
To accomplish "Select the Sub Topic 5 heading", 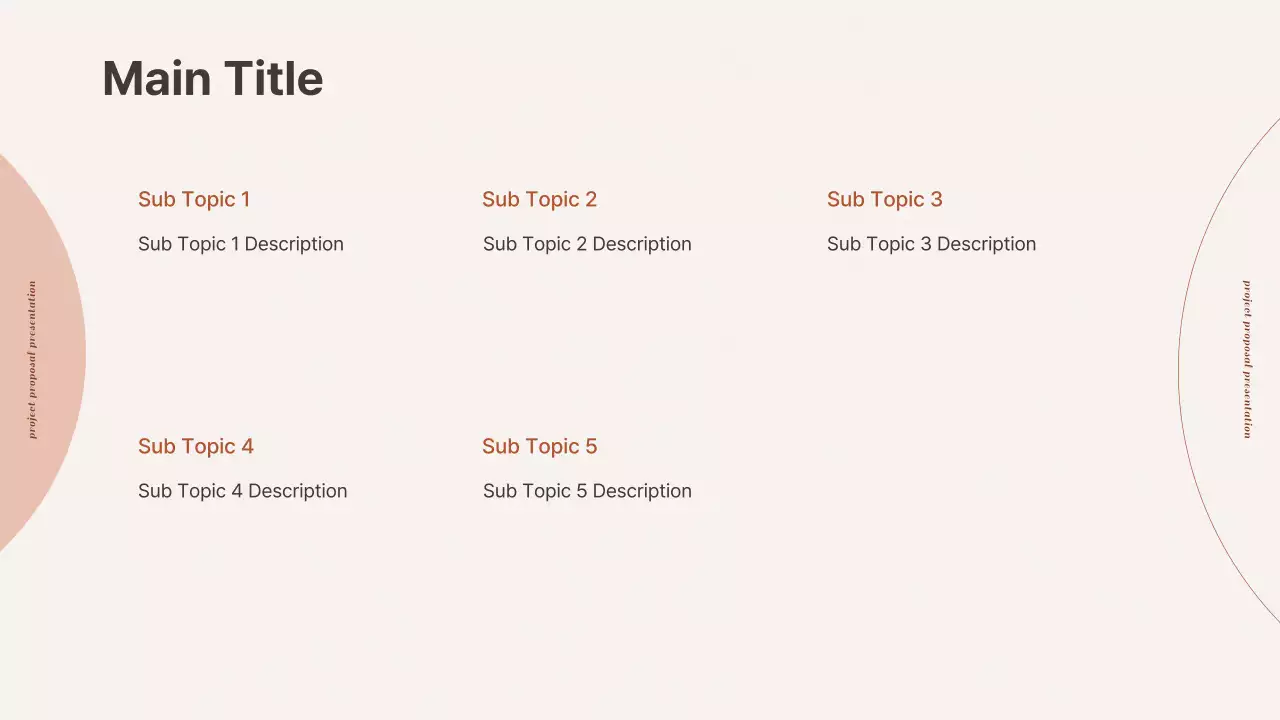I will coord(539,446).
